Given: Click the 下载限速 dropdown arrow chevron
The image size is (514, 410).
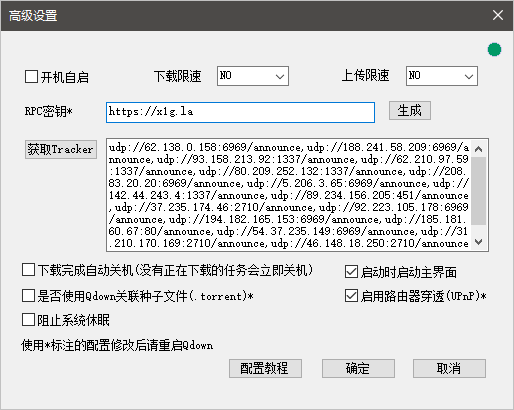Looking at the screenshot, I should (x=280, y=77).
